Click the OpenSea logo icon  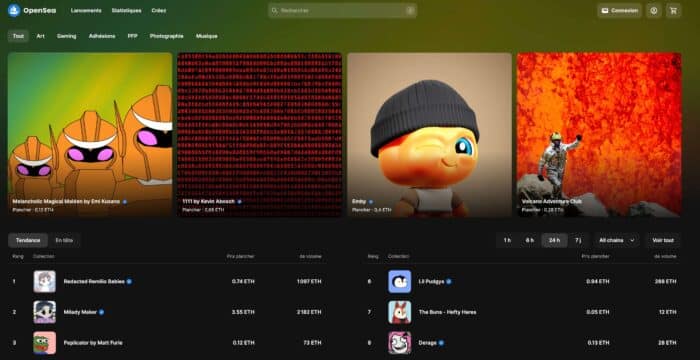click(x=14, y=10)
